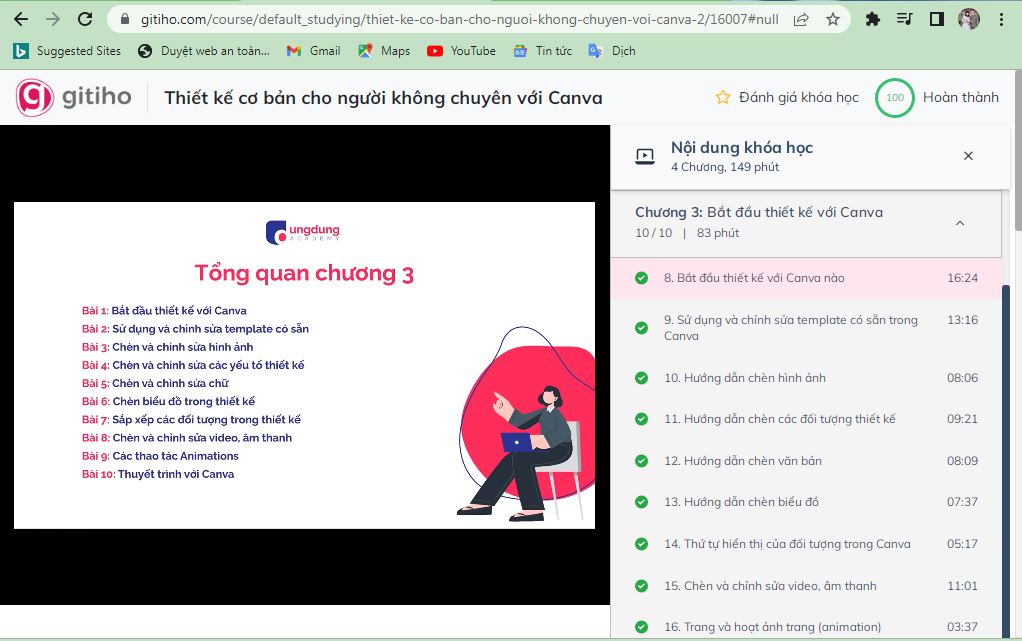
Task: Open the Chrome profile avatar
Action: coord(969,19)
